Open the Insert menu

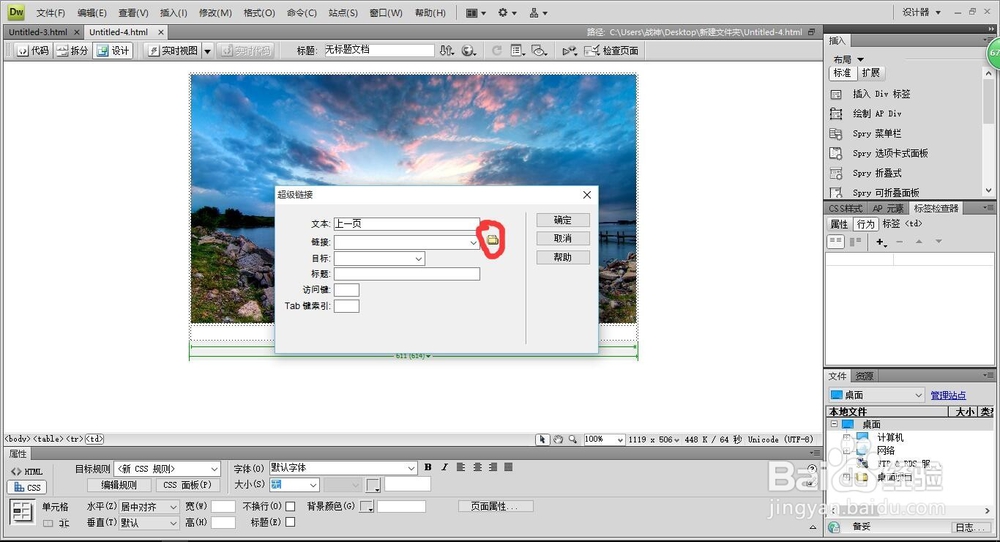click(x=173, y=13)
